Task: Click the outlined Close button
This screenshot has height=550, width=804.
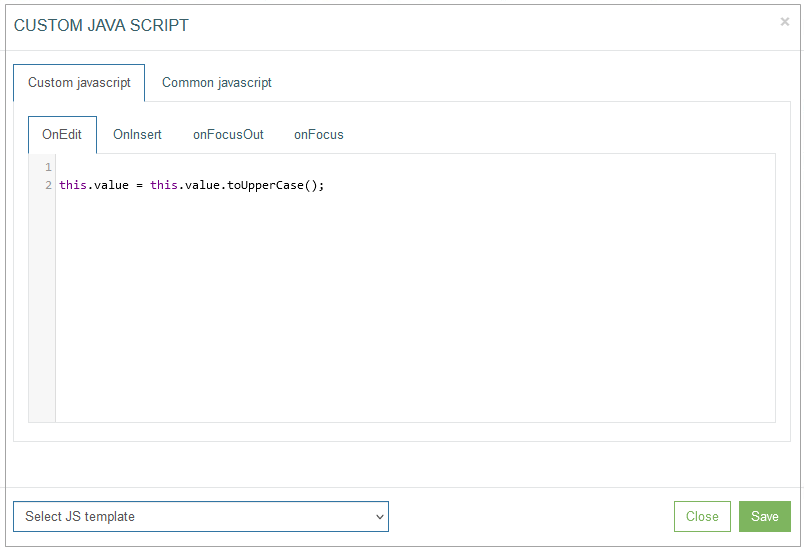Action: click(x=702, y=516)
